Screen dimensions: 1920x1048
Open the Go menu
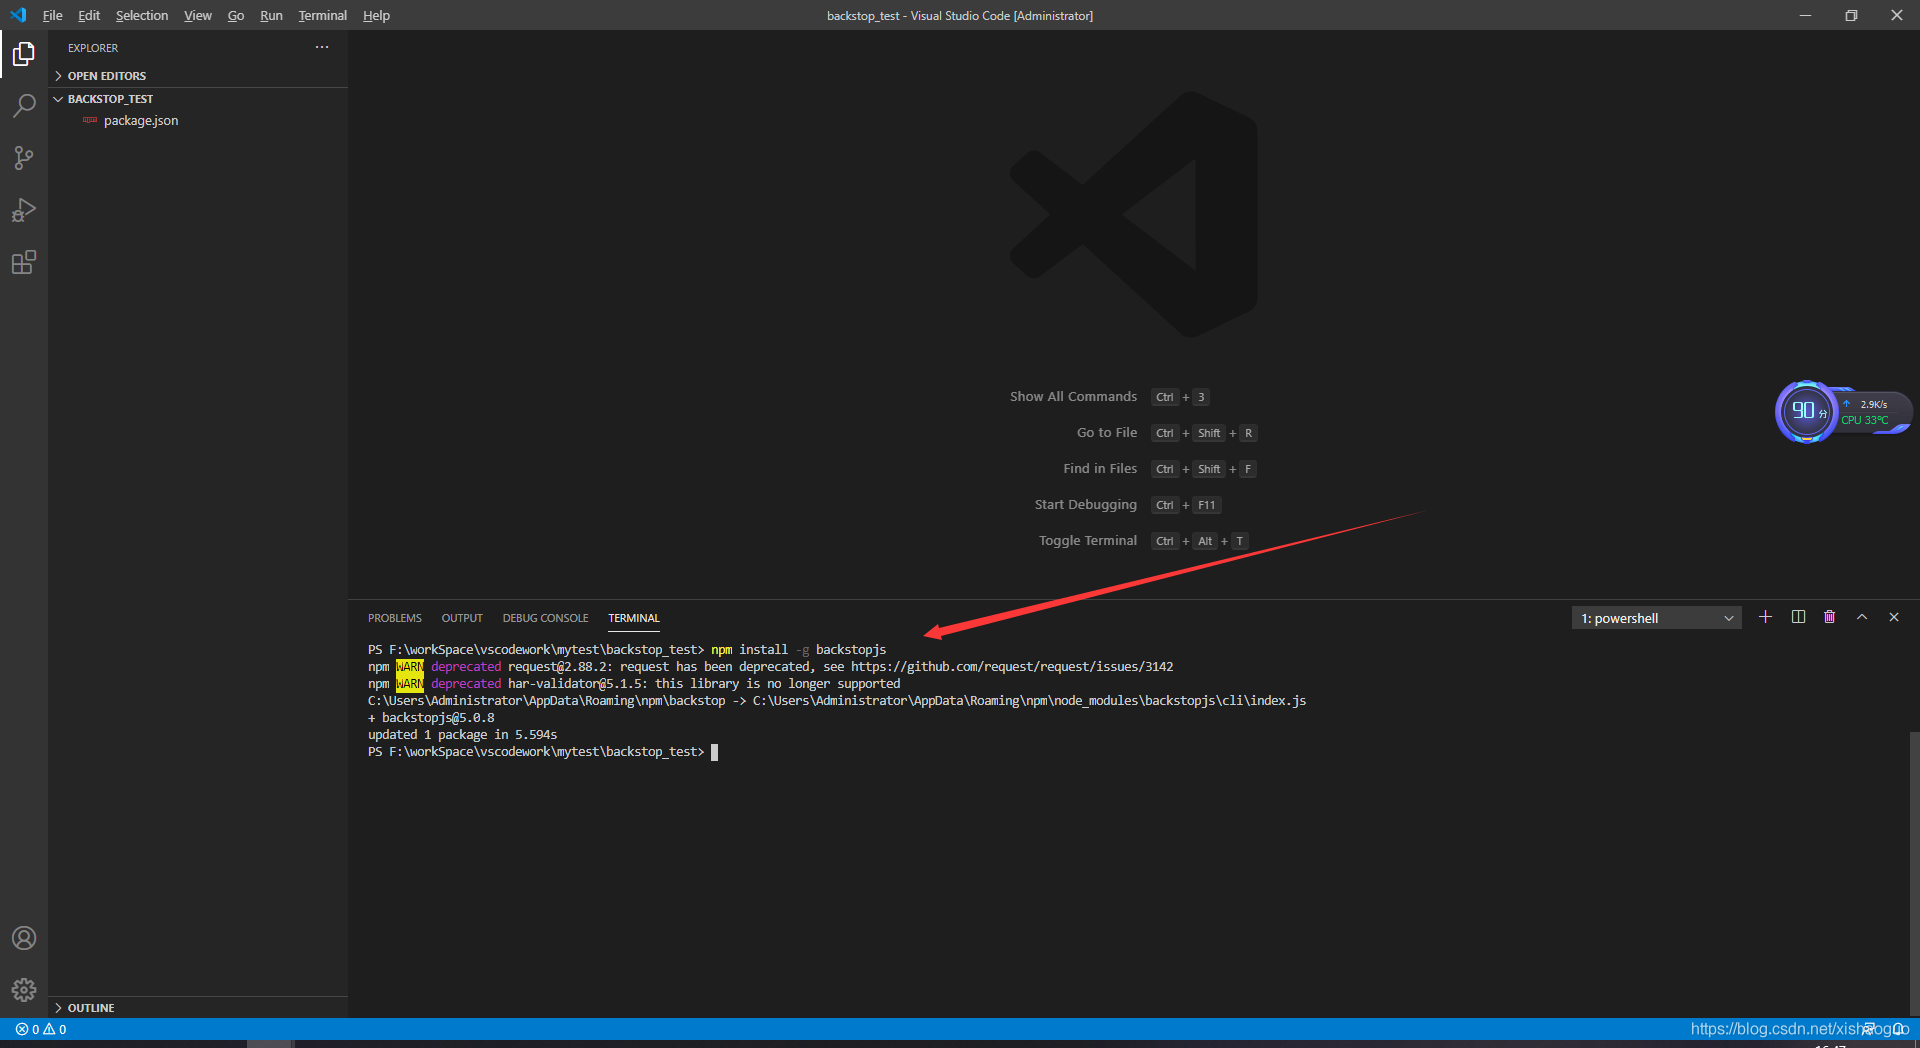236,15
